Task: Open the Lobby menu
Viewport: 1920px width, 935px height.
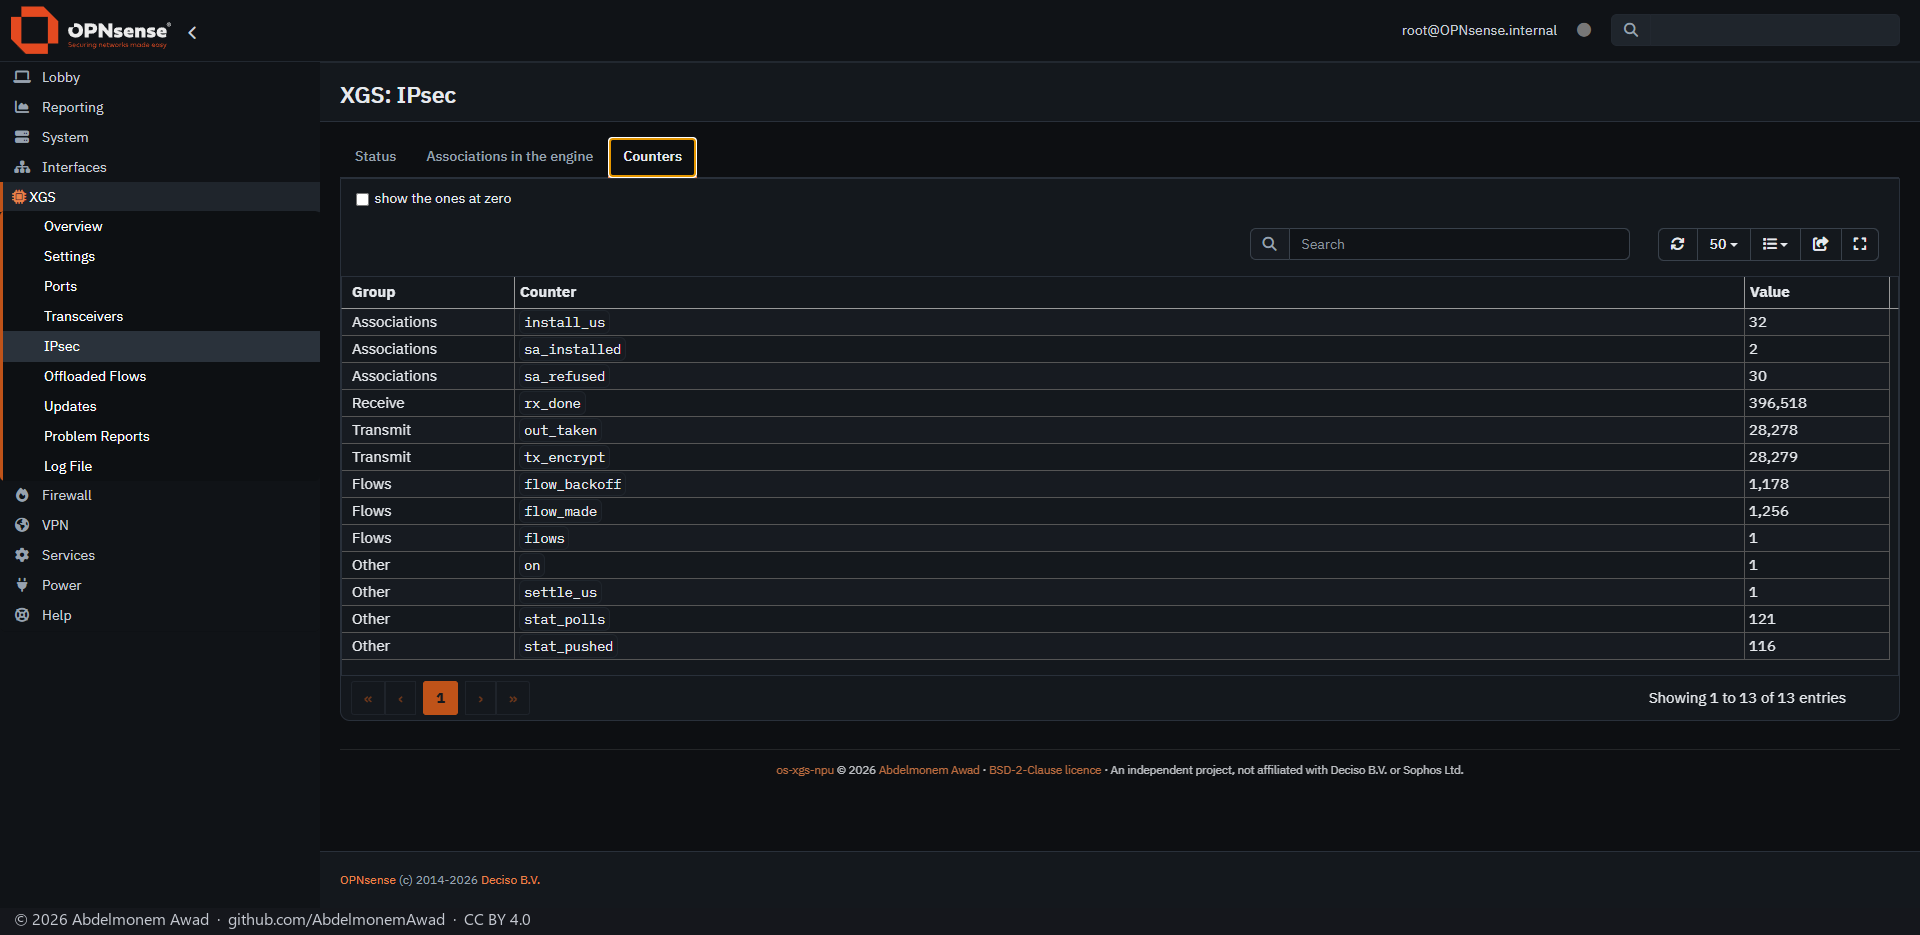Action: tap(160, 77)
